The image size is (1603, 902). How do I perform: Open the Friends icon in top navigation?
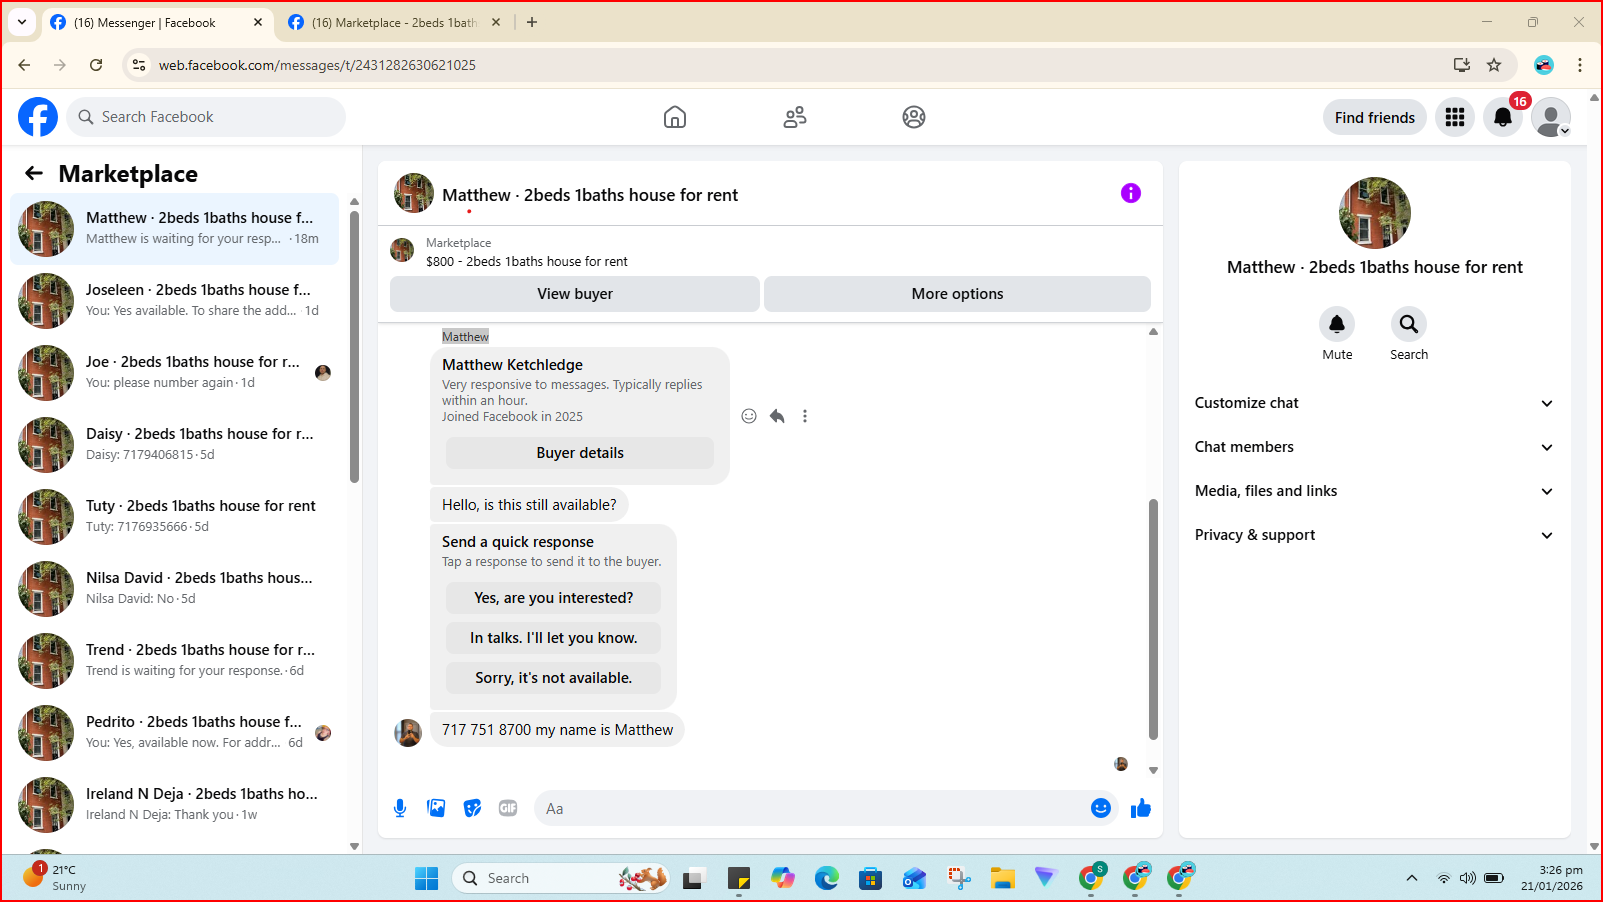click(795, 117)
